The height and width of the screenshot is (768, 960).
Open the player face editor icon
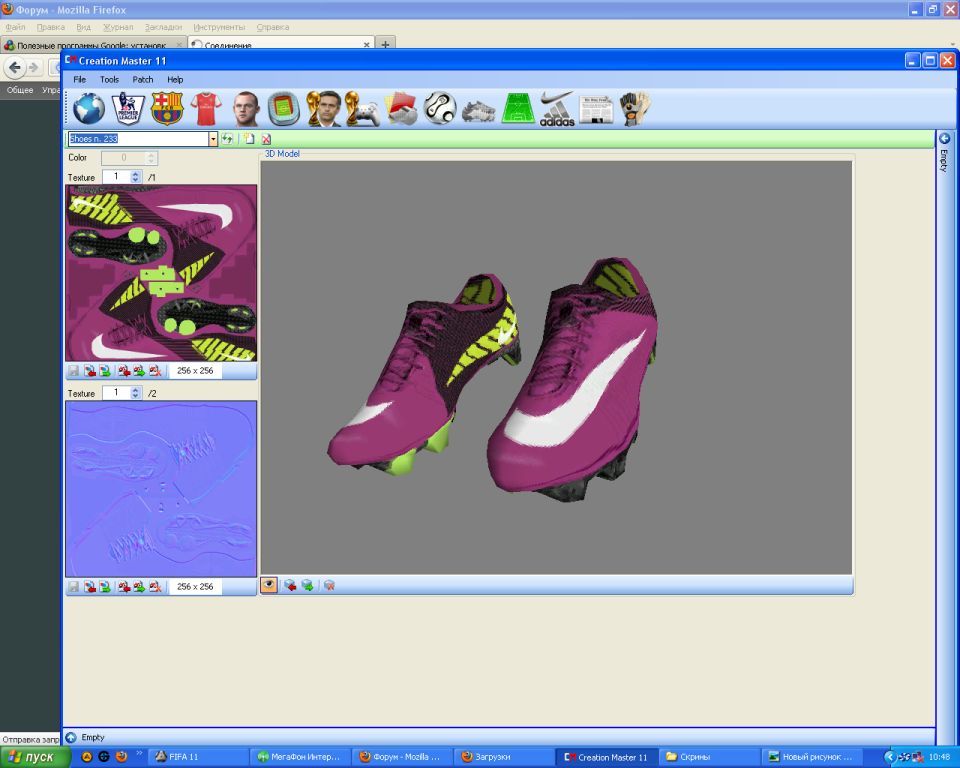pos(246,109)
